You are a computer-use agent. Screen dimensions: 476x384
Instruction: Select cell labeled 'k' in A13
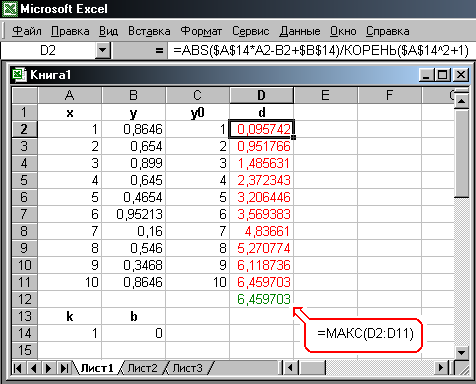click(x=70, y=316)
